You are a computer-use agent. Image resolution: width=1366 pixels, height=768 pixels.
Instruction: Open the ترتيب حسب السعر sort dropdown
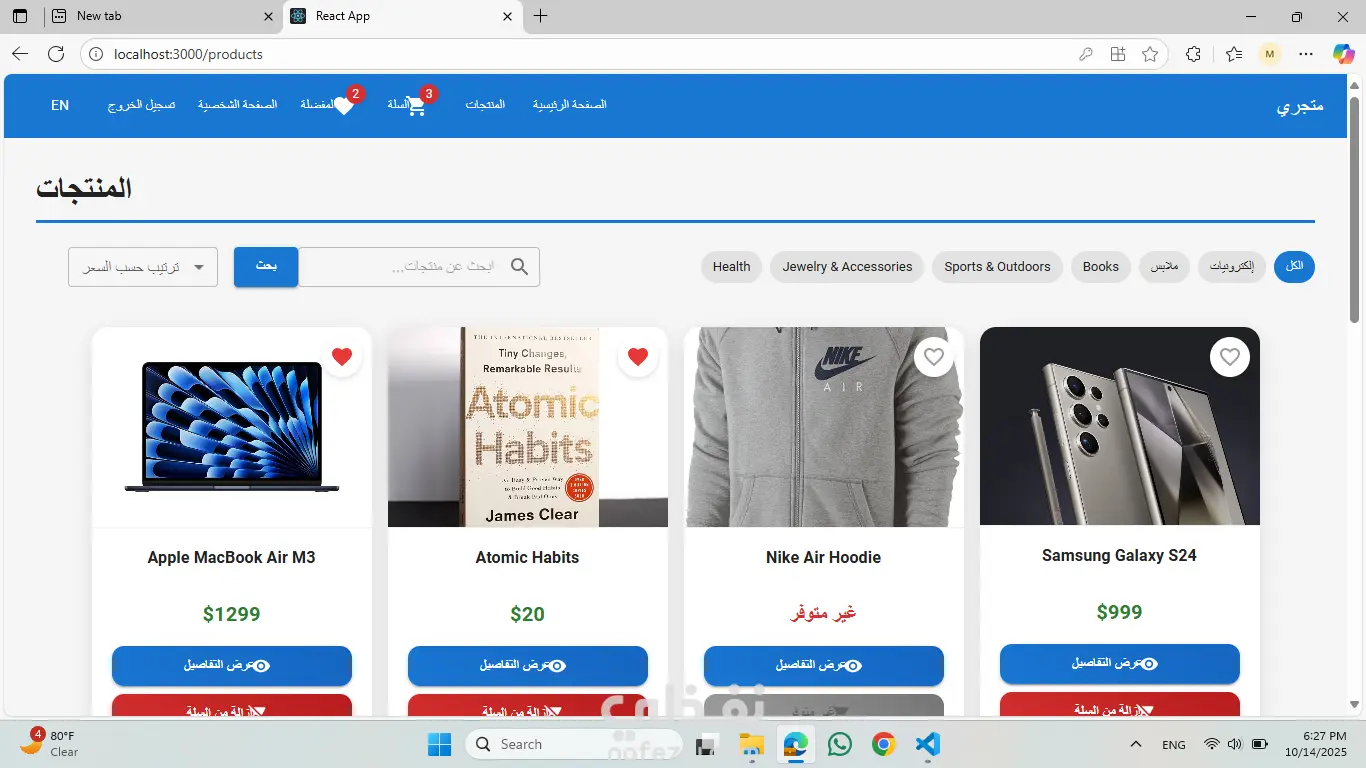[x=143, y=267]
